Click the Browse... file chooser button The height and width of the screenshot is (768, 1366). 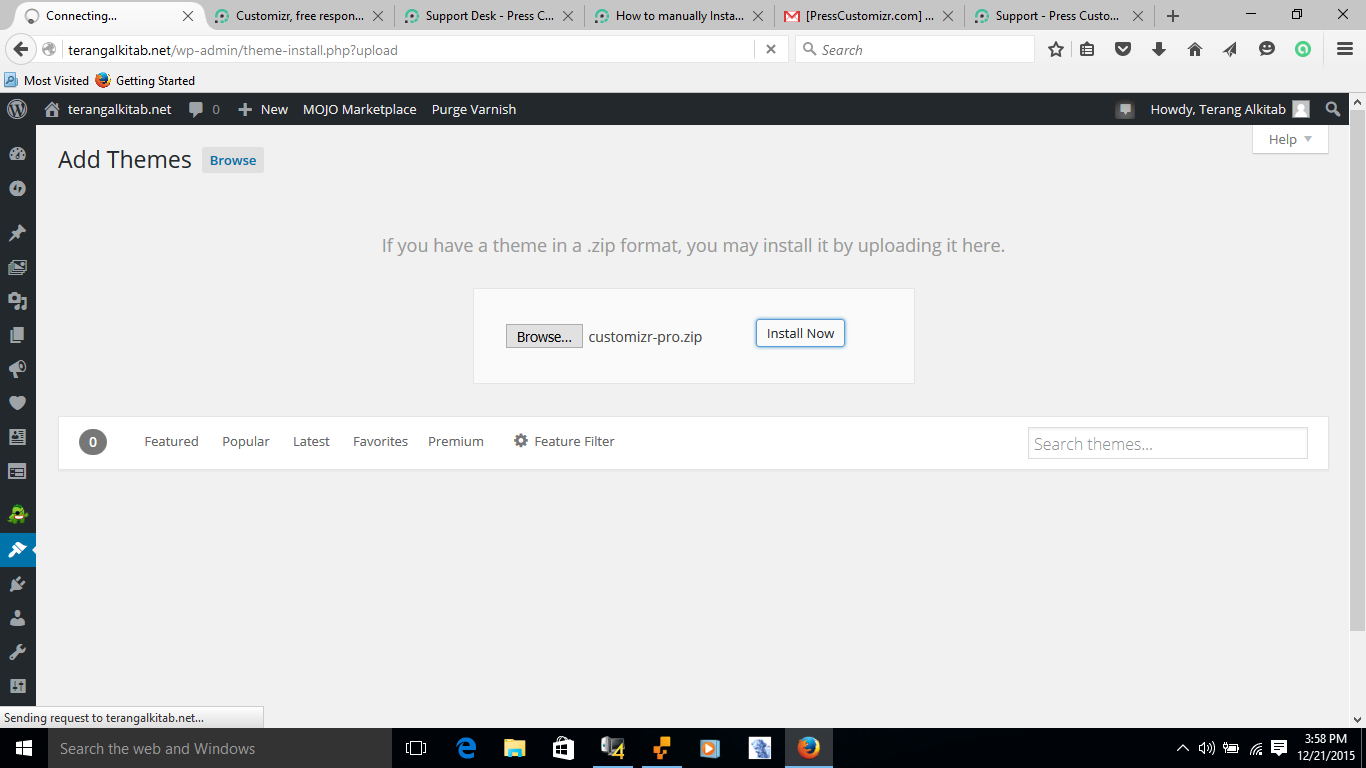pos(544,337)
